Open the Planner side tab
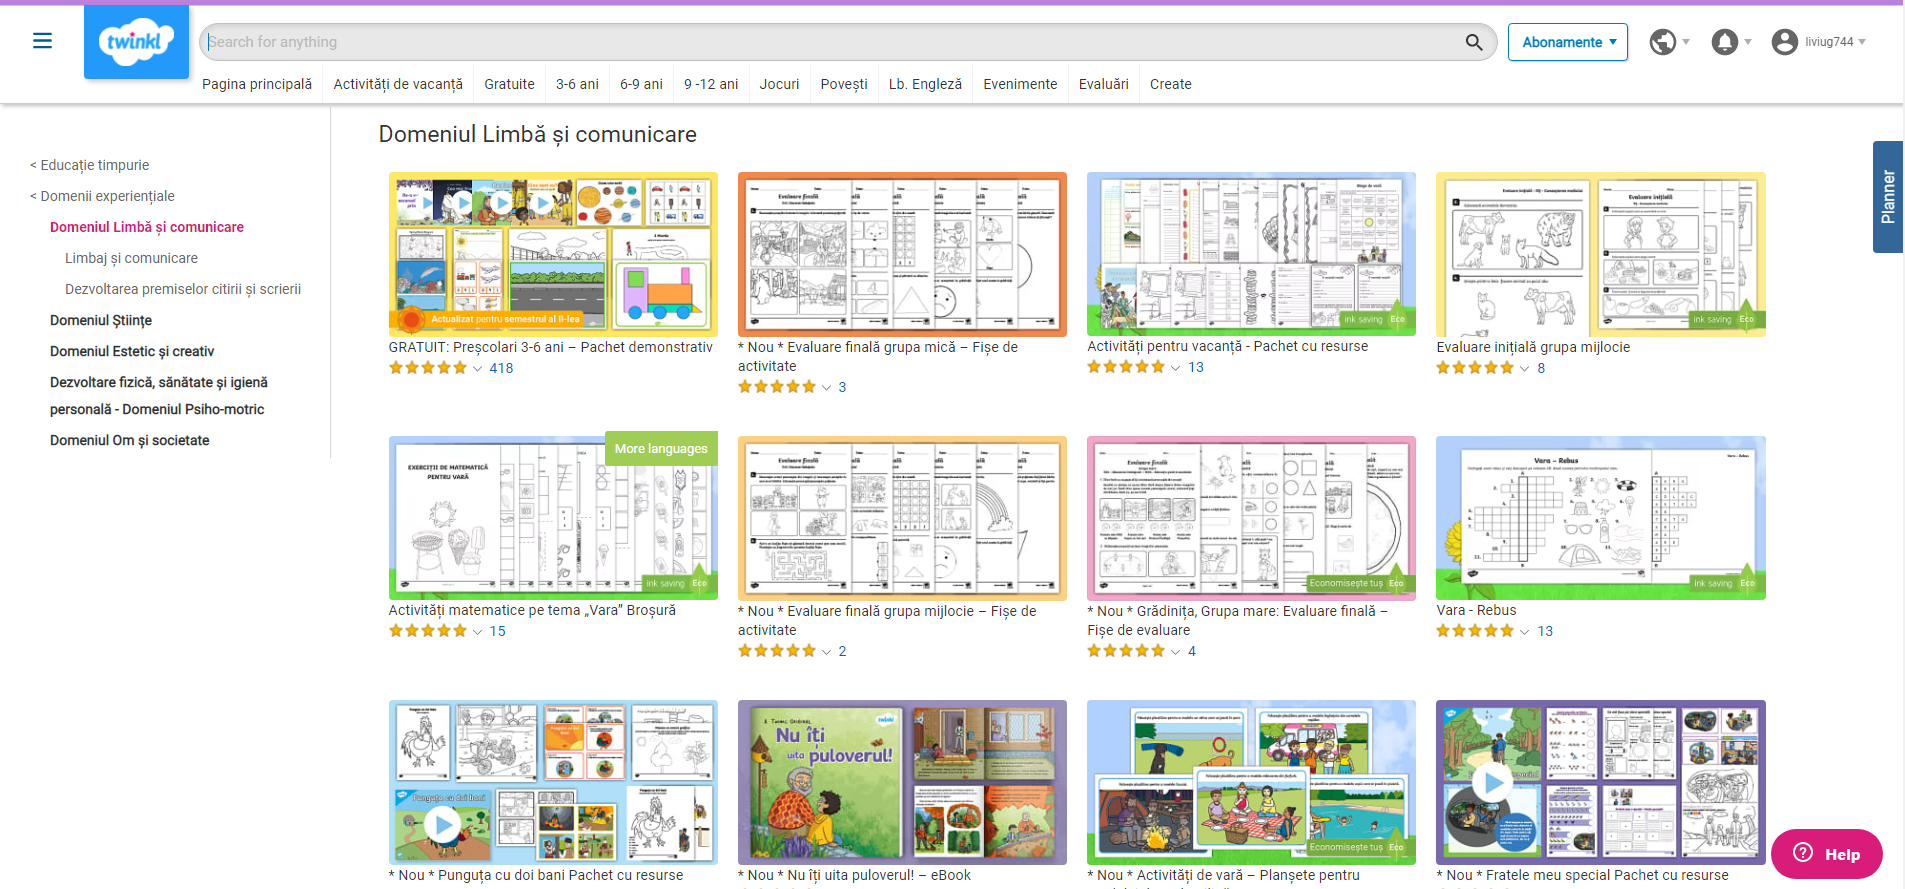 click(x=1887, y=197)
